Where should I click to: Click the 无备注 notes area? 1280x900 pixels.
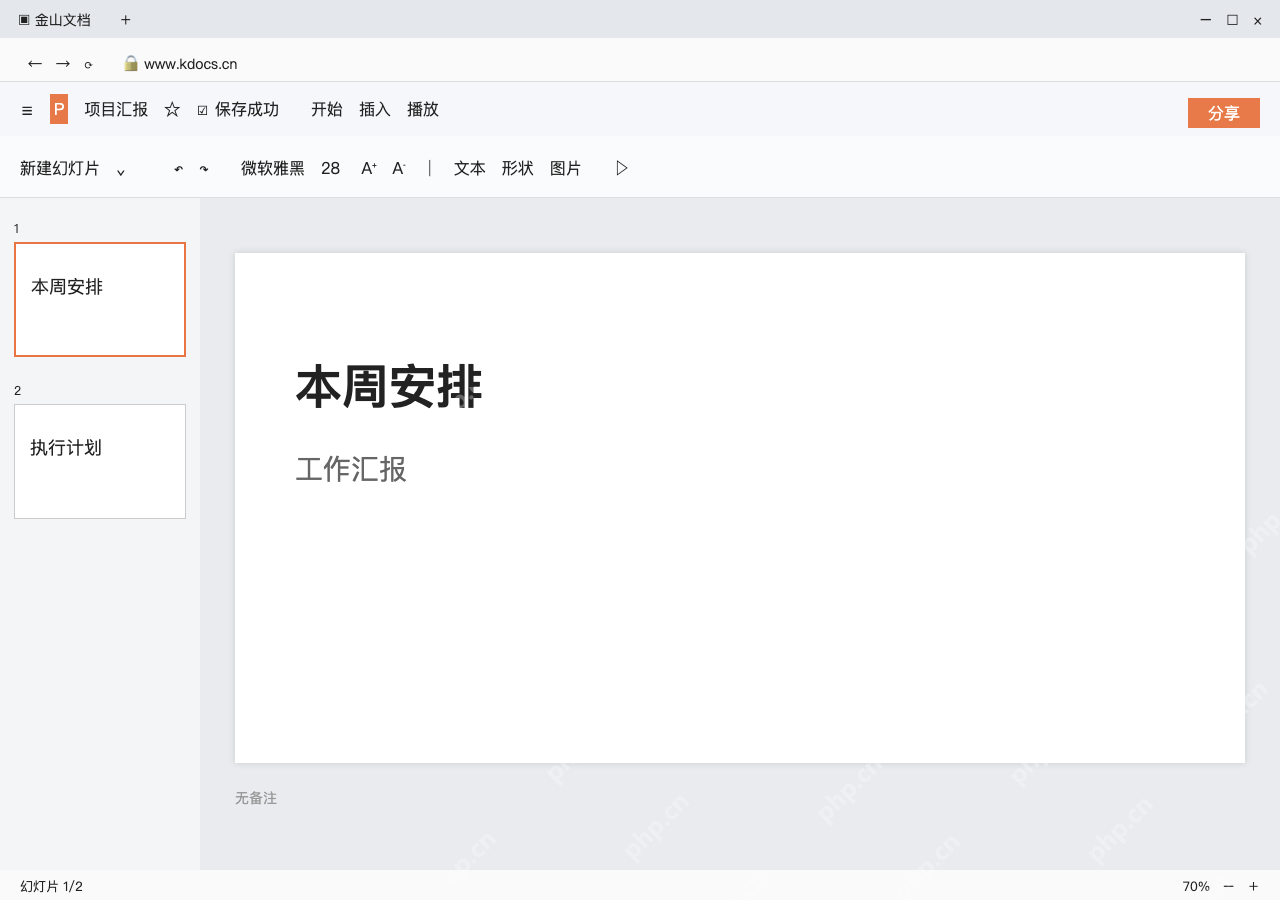point(256,798)
